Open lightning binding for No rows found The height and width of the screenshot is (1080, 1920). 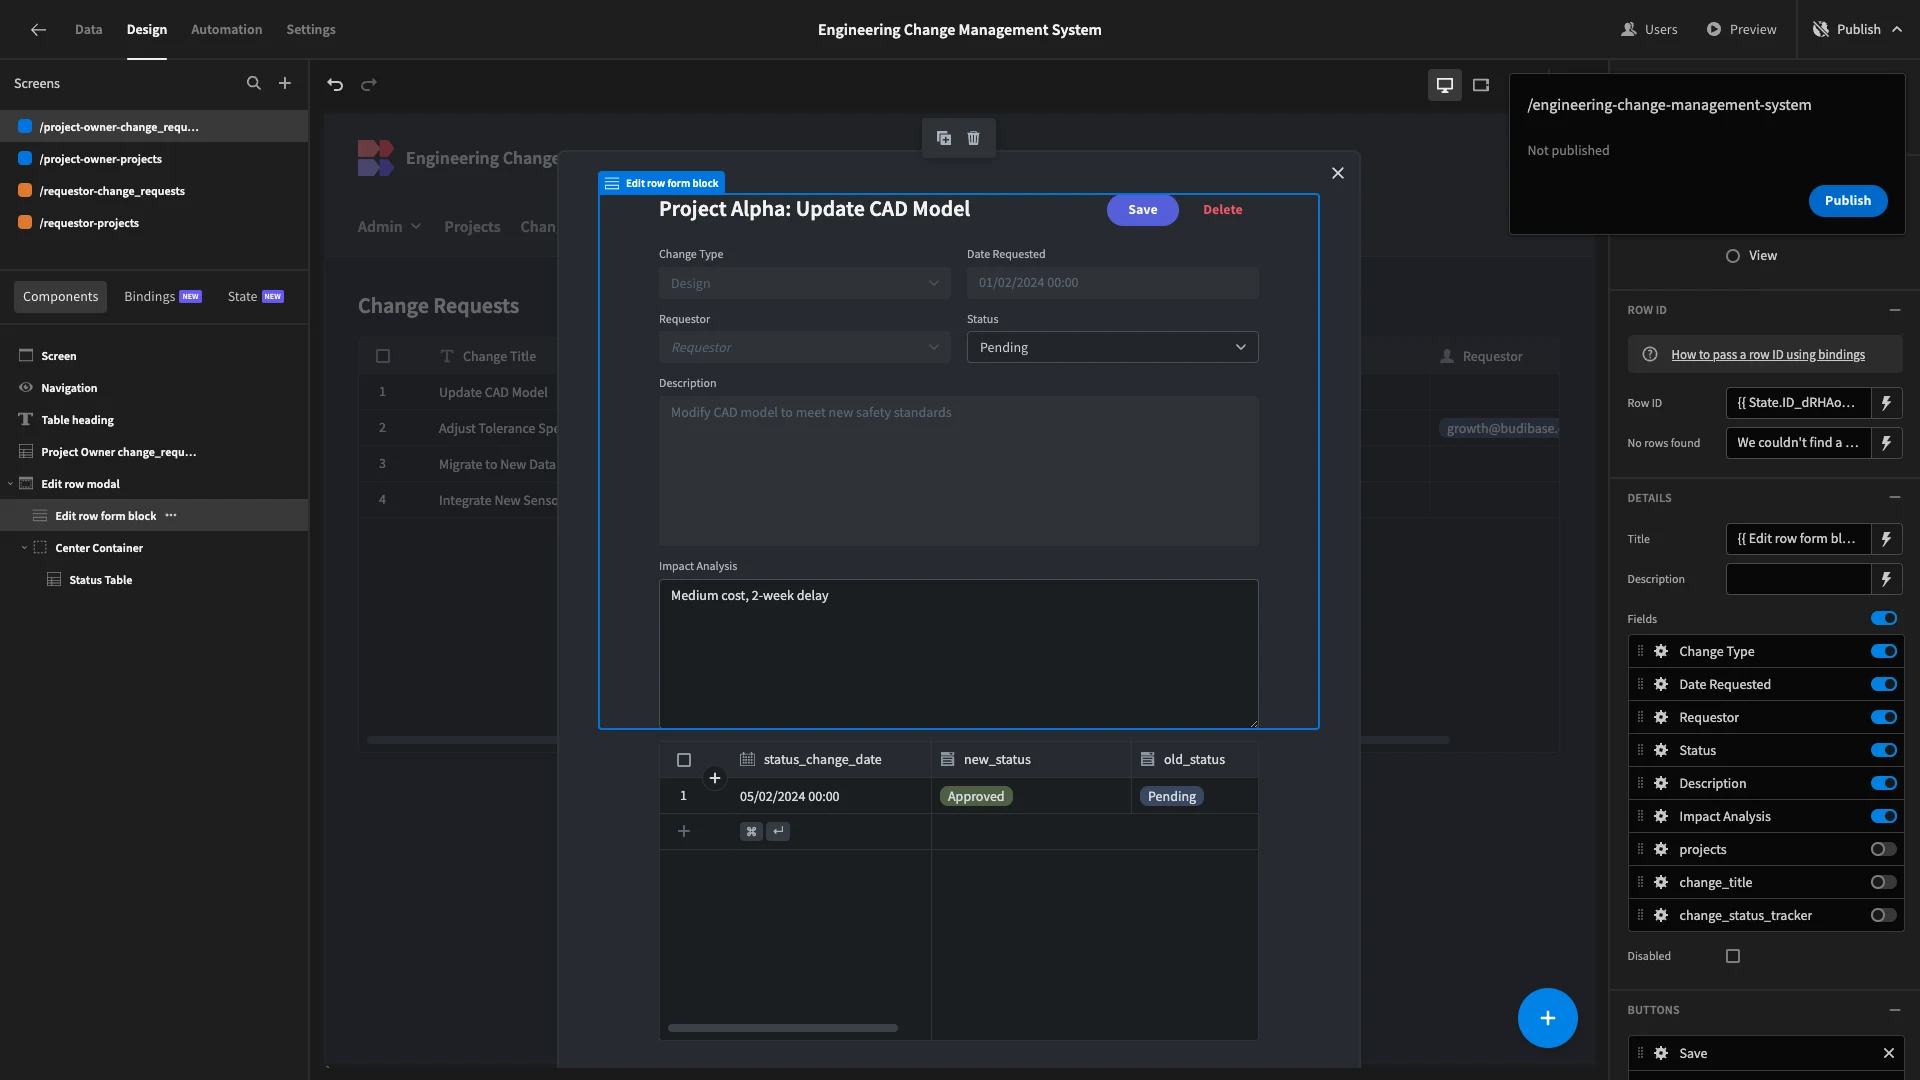[1886, 442]
